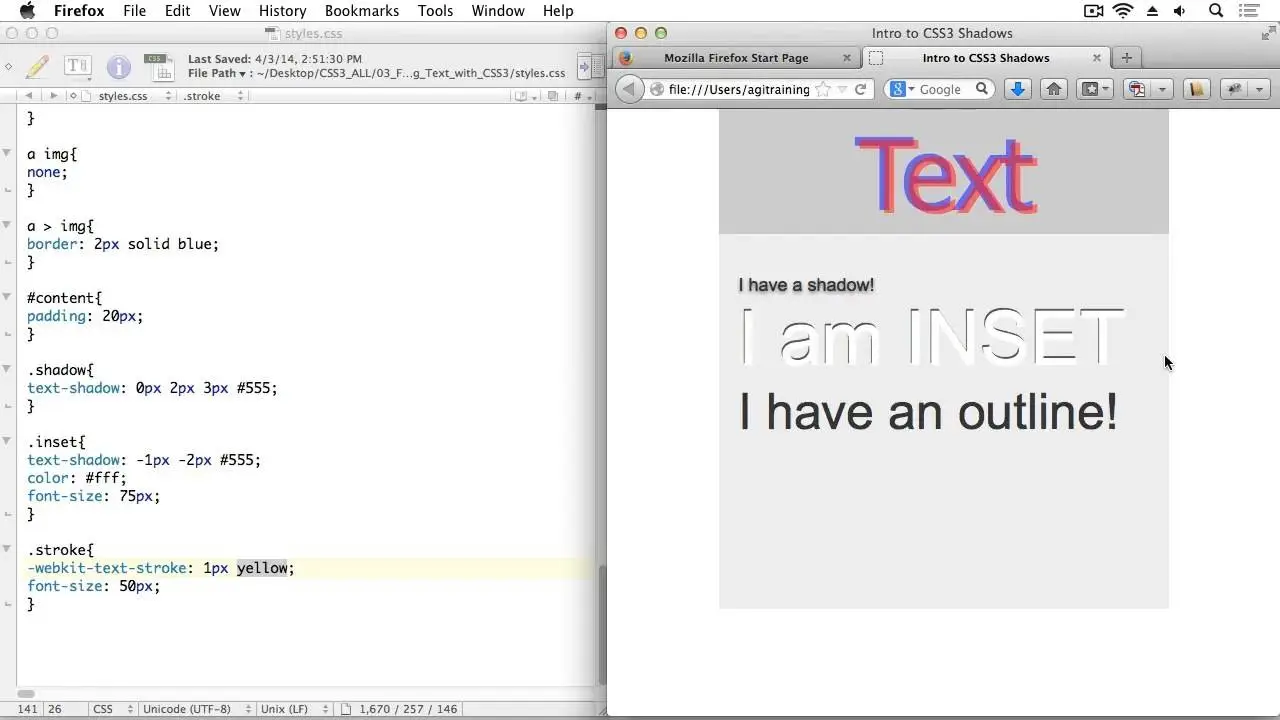Image resolution: width=1280 pixels, height=720 pixels.
Task: Click the blue info icon in BBEdit toolbar
Action: pyautogui.click(x=119, y=67)
